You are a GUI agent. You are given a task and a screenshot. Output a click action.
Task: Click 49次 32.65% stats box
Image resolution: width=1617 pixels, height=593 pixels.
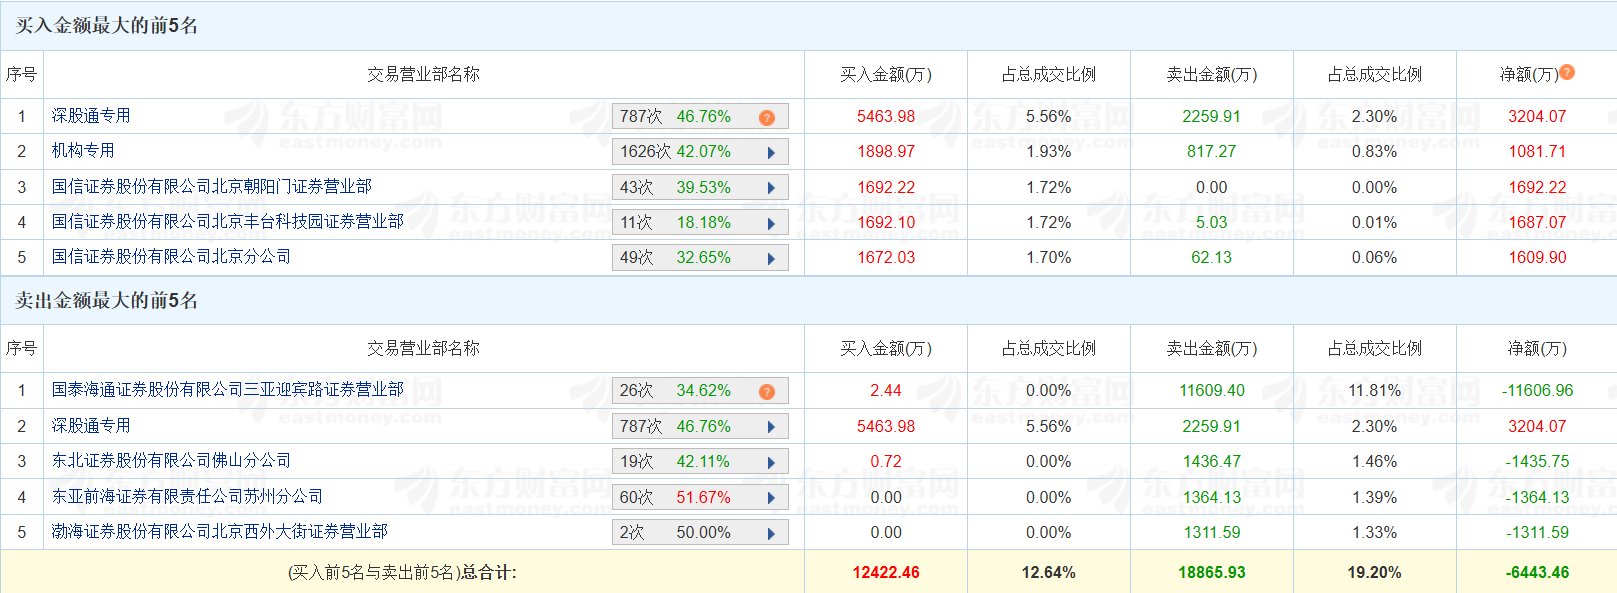click(700, 258)
